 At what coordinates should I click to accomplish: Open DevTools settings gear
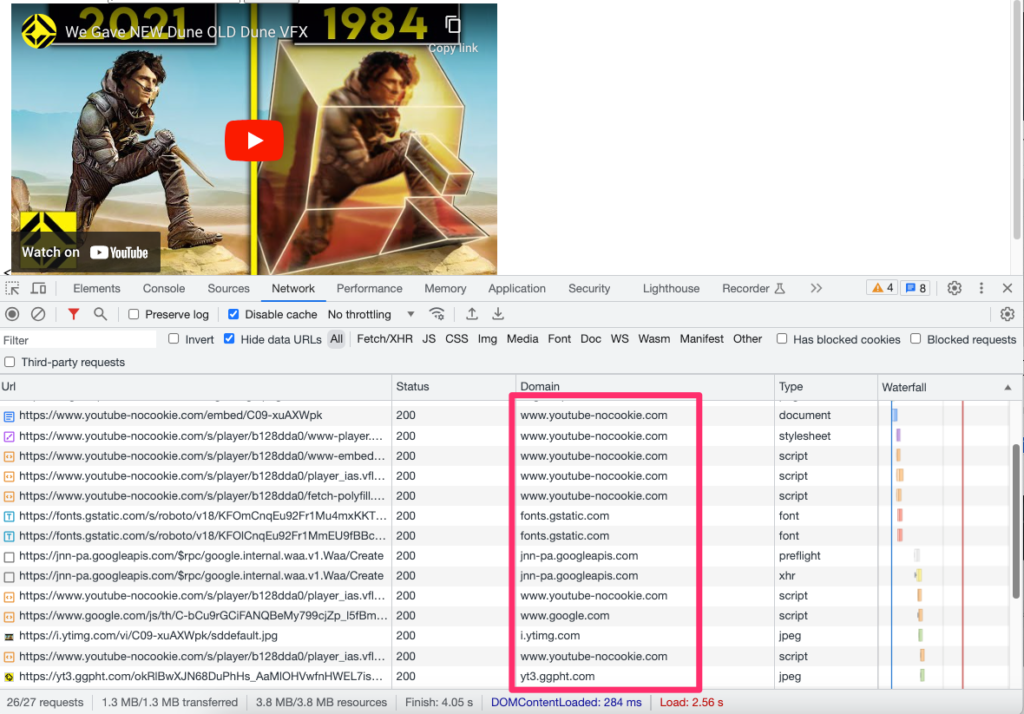pos(954,288)
